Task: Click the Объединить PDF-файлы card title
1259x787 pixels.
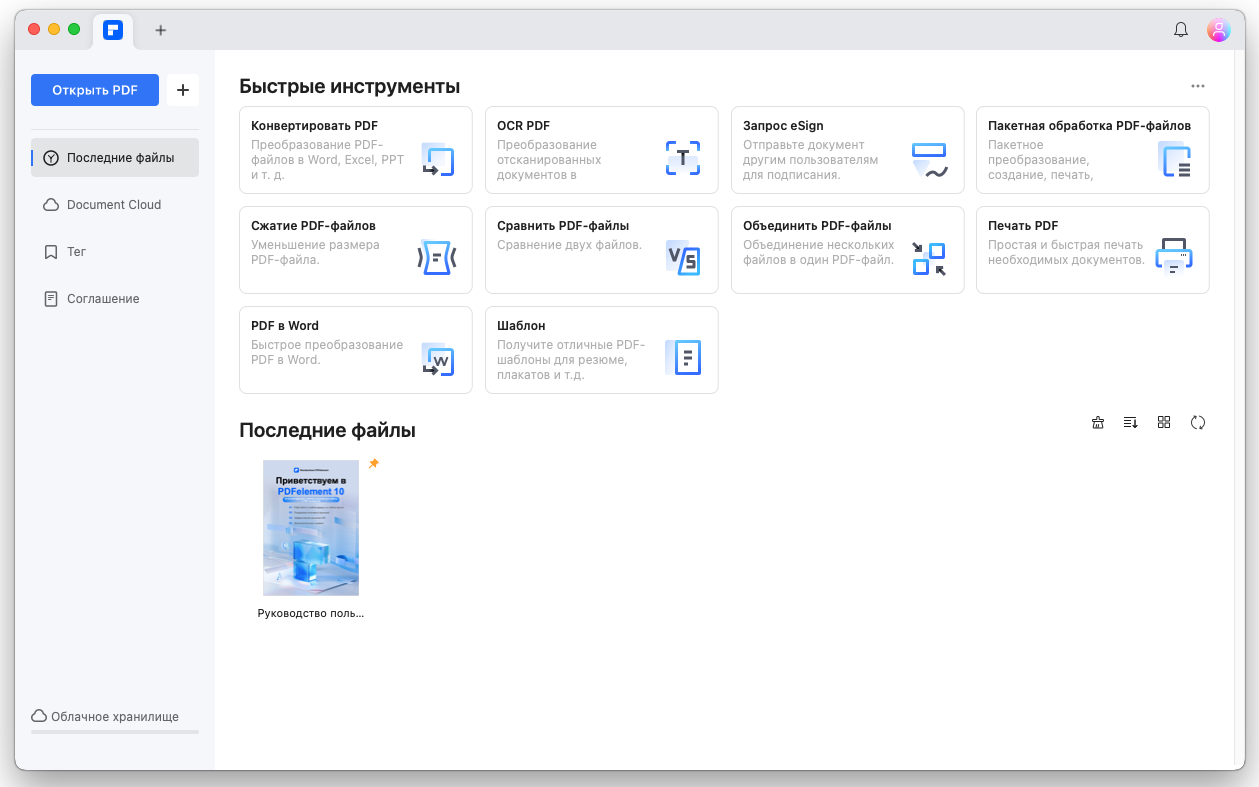Action: pos(817,226)
